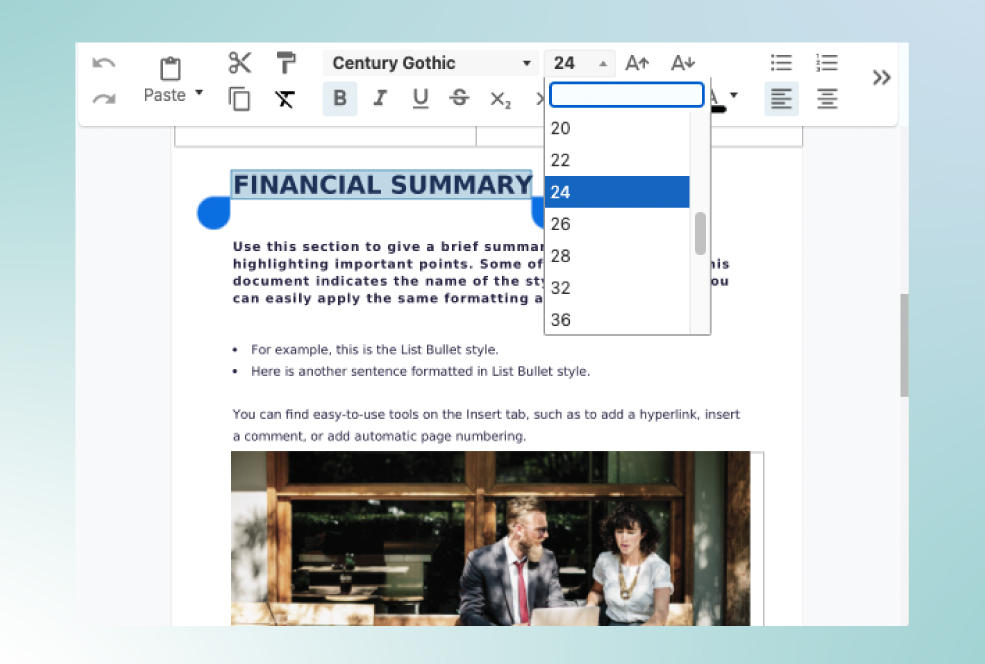985x664 pixels.
Task: Select the Format Painter tool
Action: [x=286, y=63]
